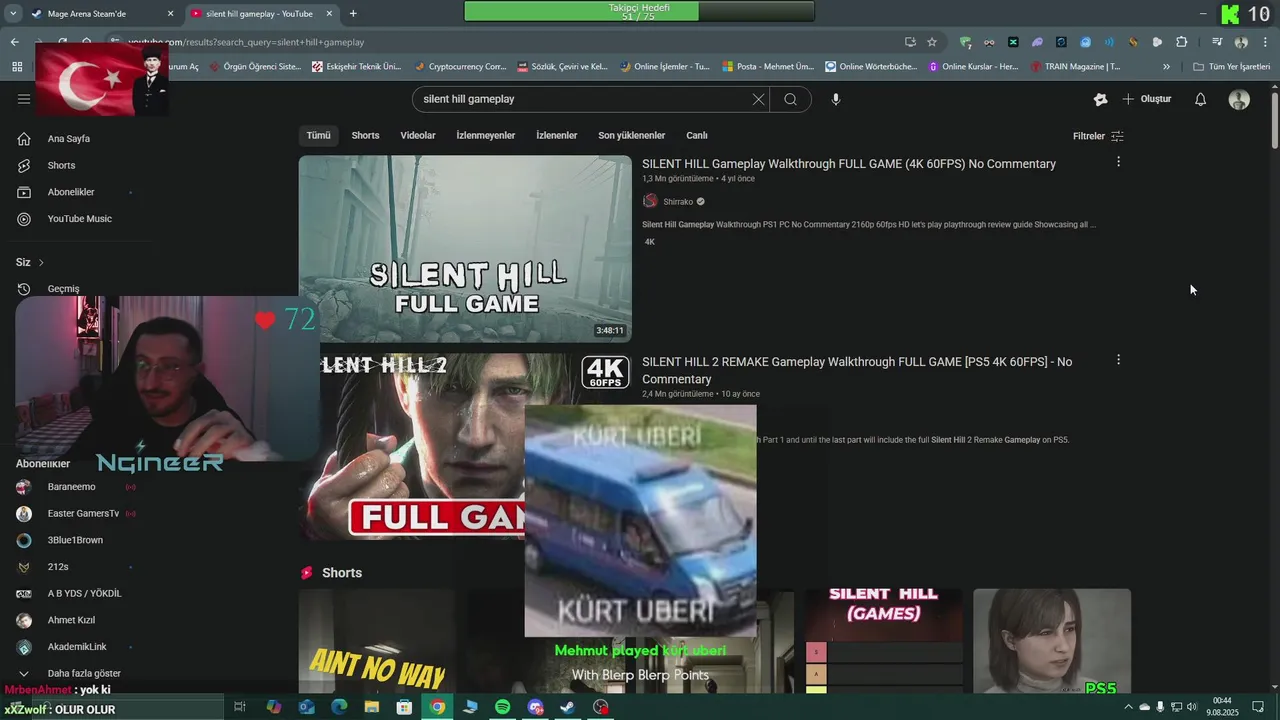Open Spotify from the taskbar

(x=503, y=707)
